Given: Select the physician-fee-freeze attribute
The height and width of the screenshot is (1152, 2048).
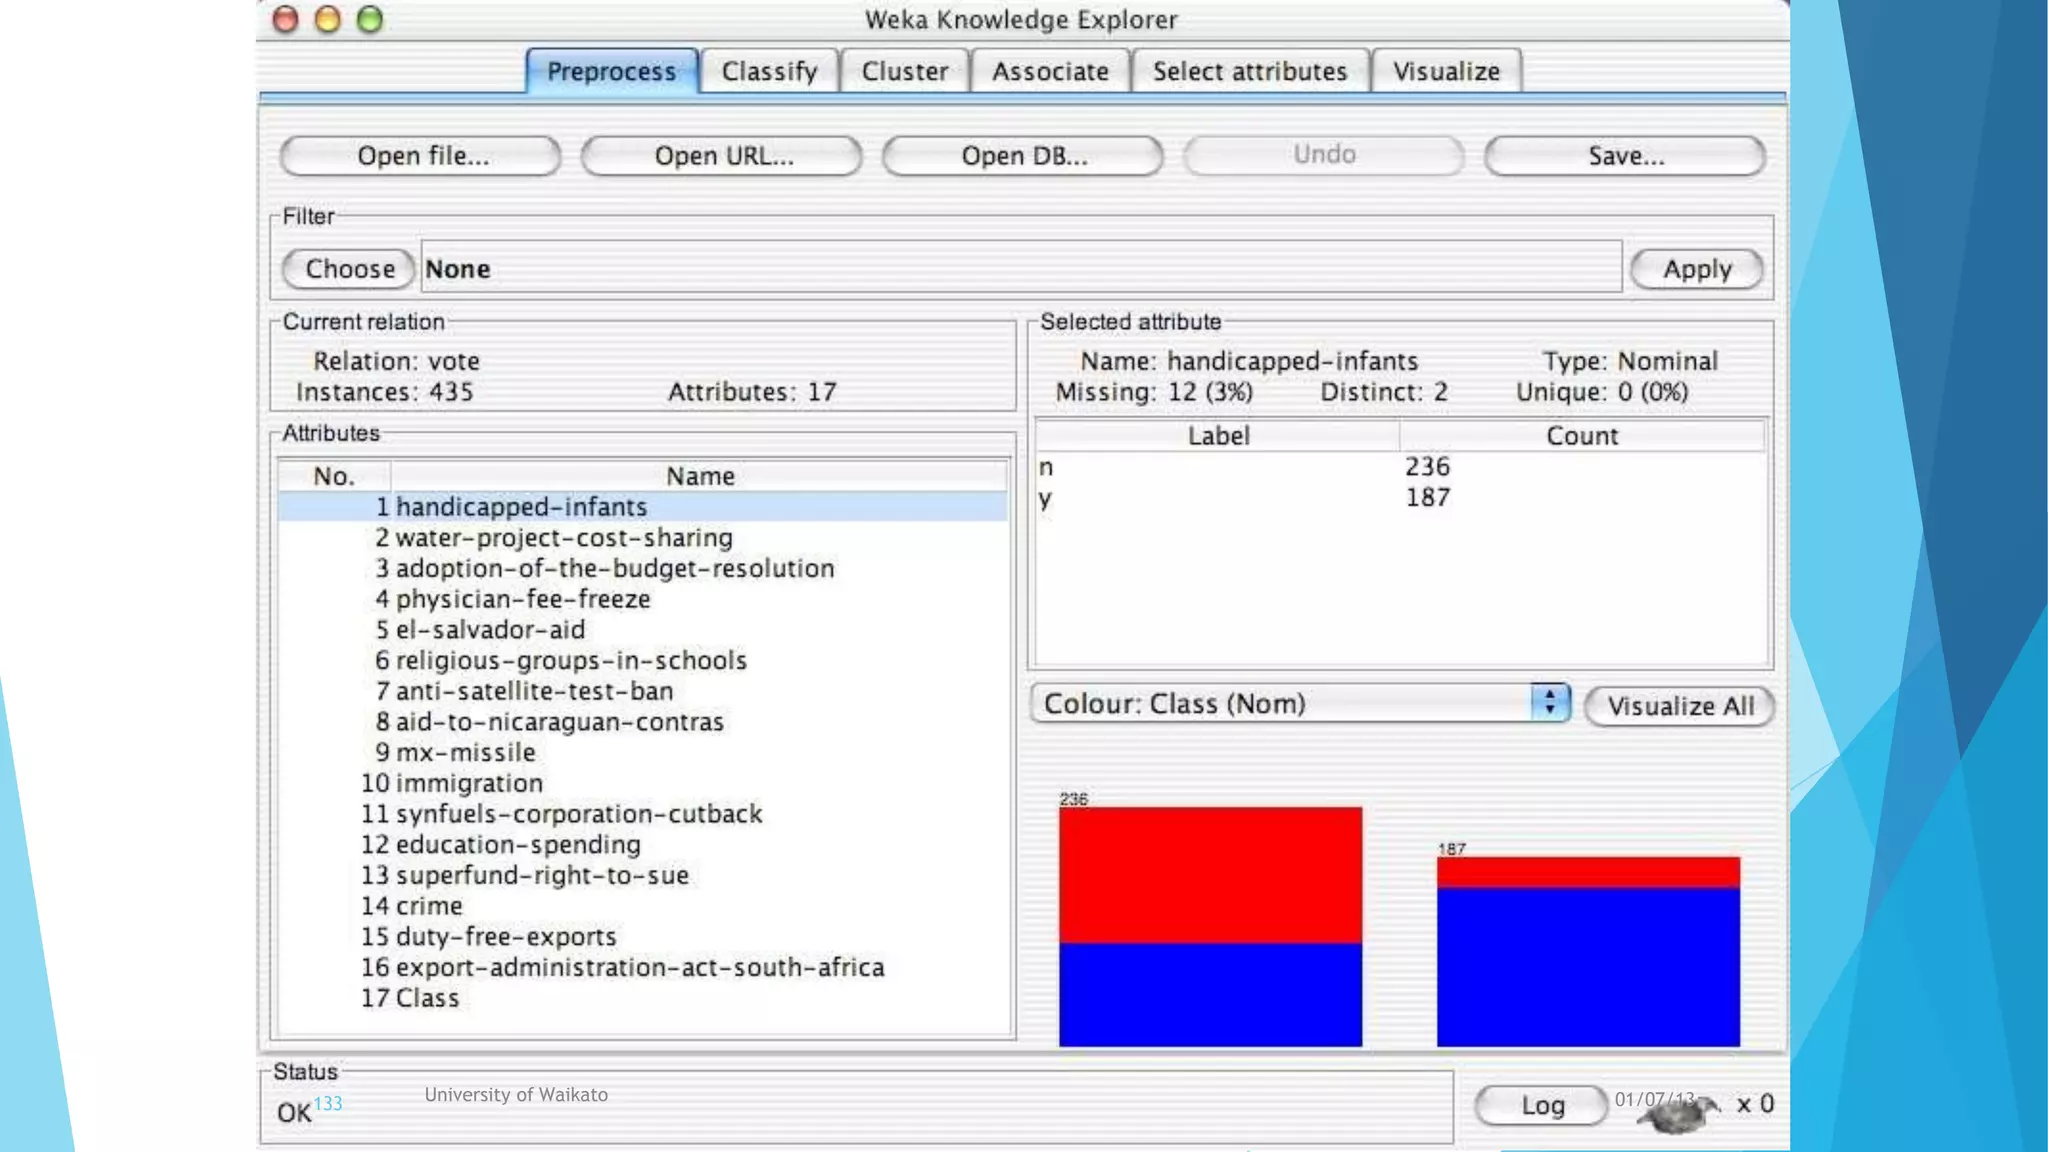Looking at the screenshot, I should point(522,599).
